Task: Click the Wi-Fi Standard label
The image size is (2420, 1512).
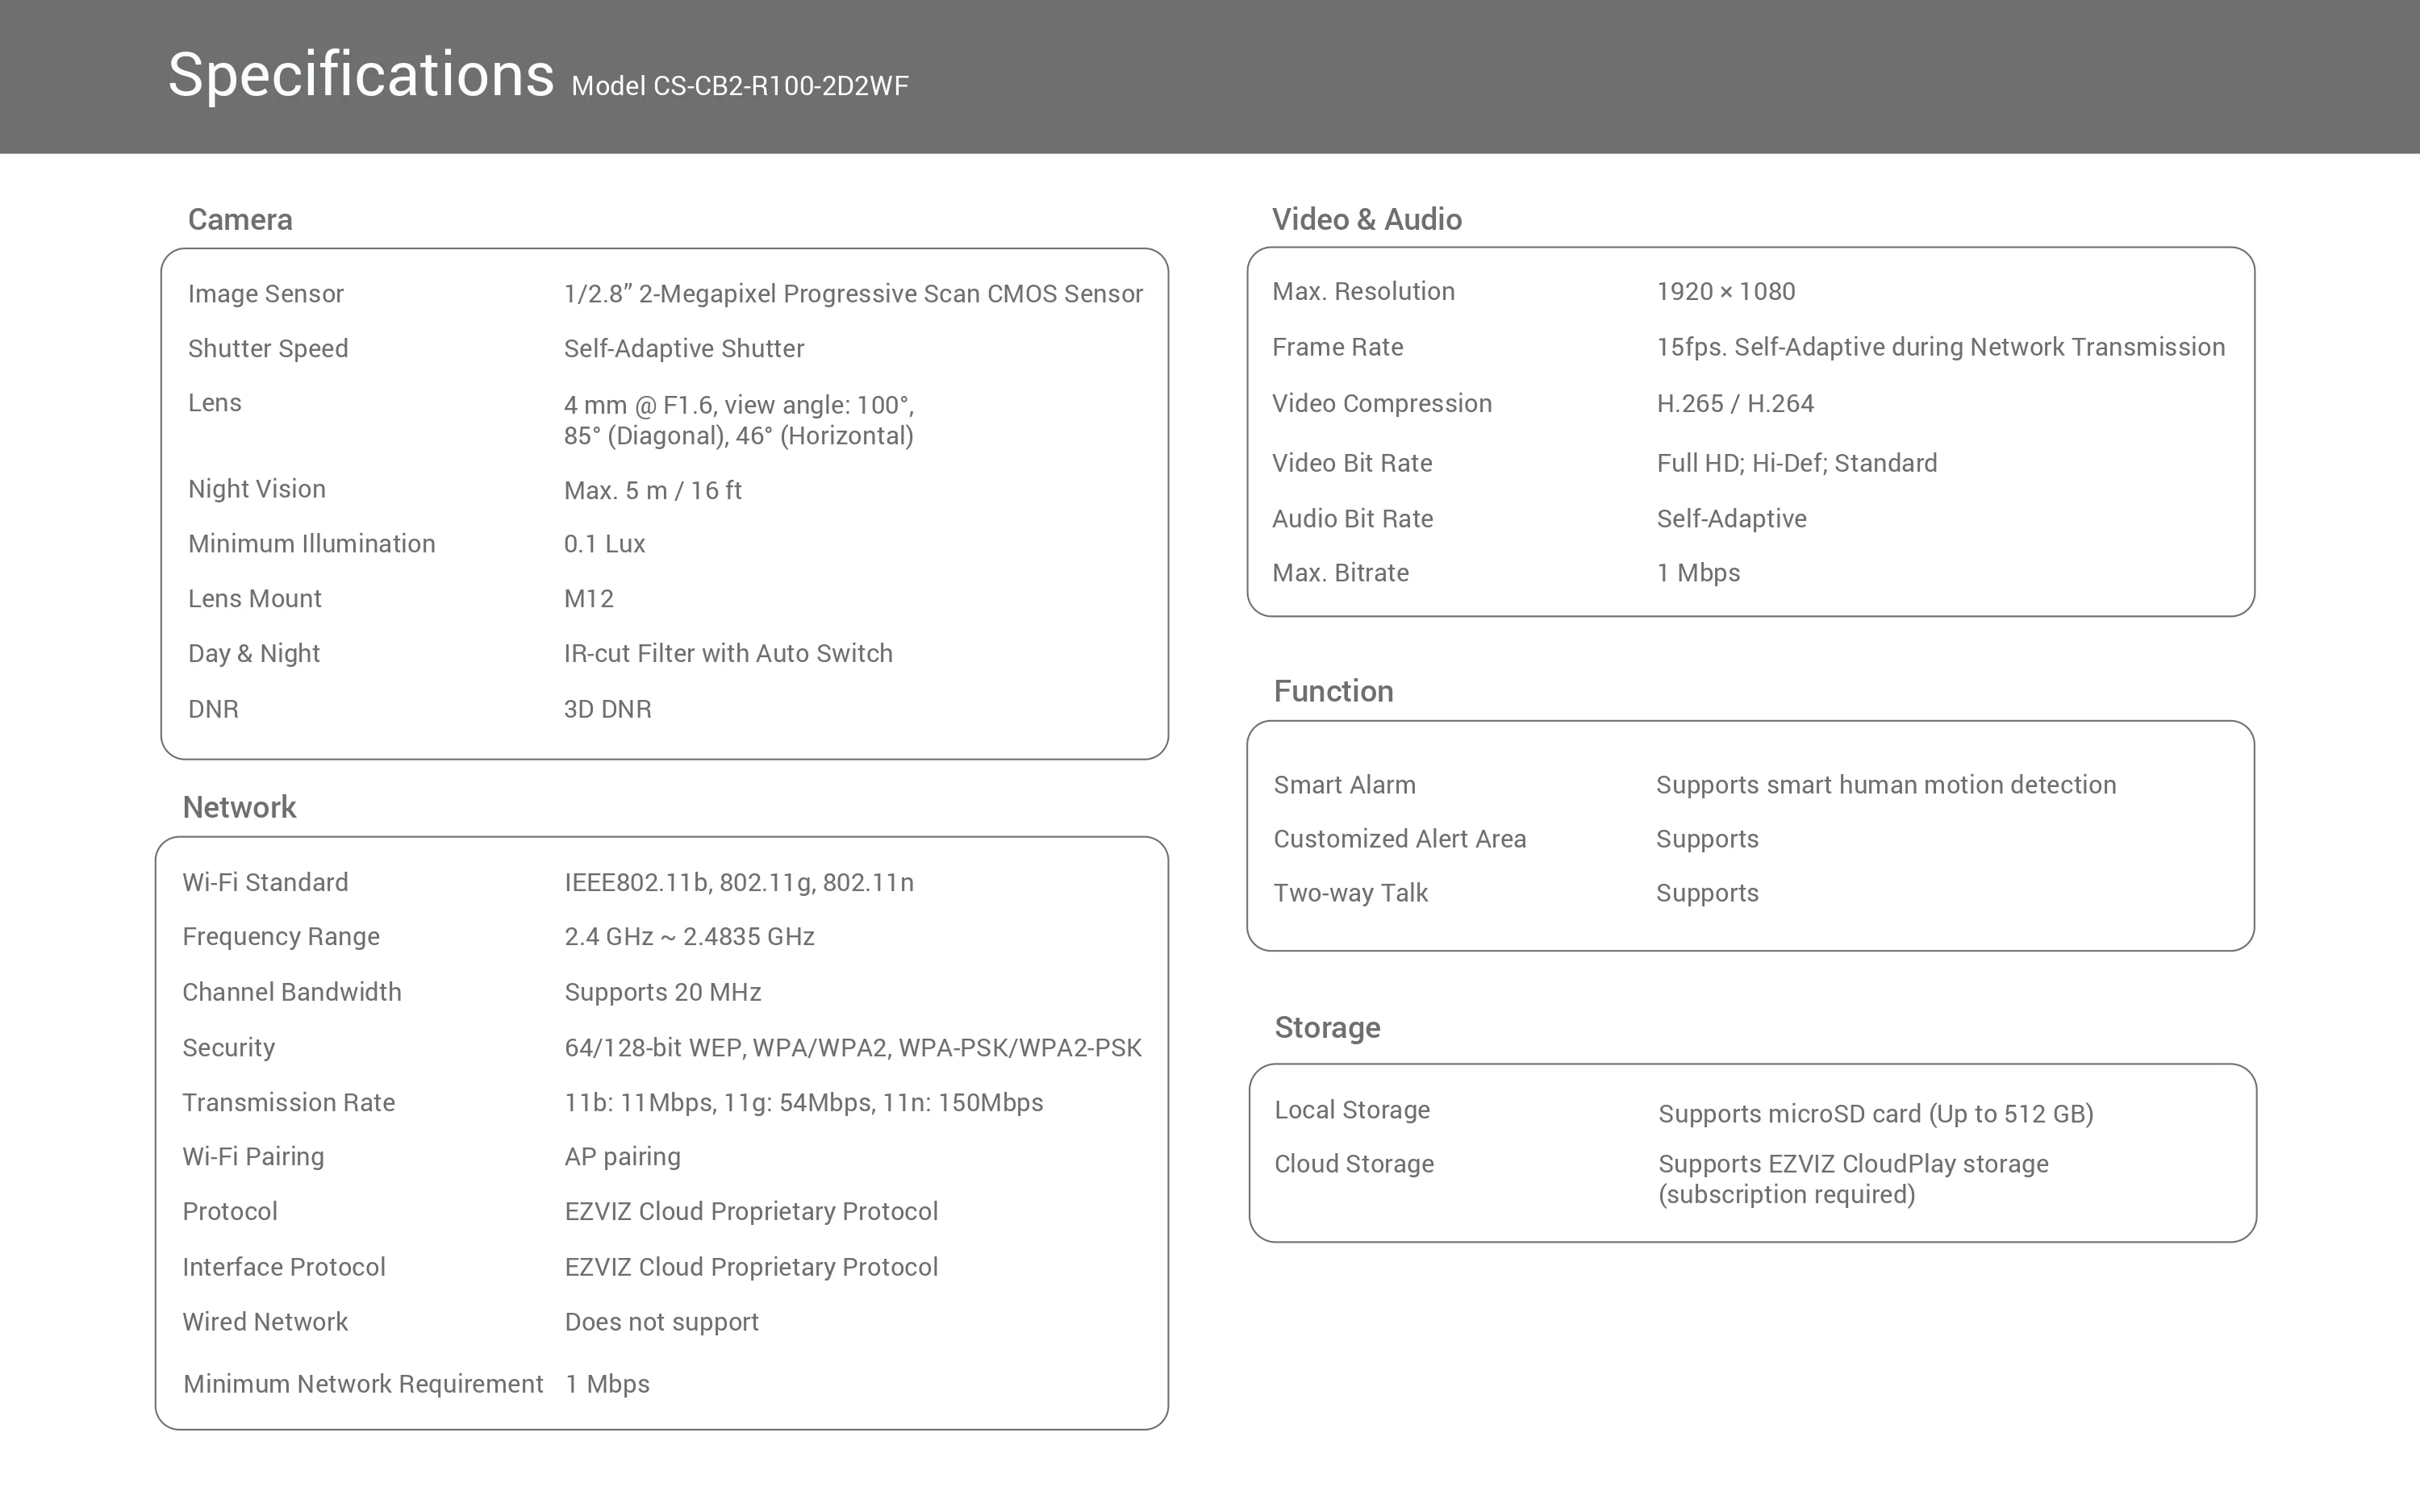Action: pos(265,882)
